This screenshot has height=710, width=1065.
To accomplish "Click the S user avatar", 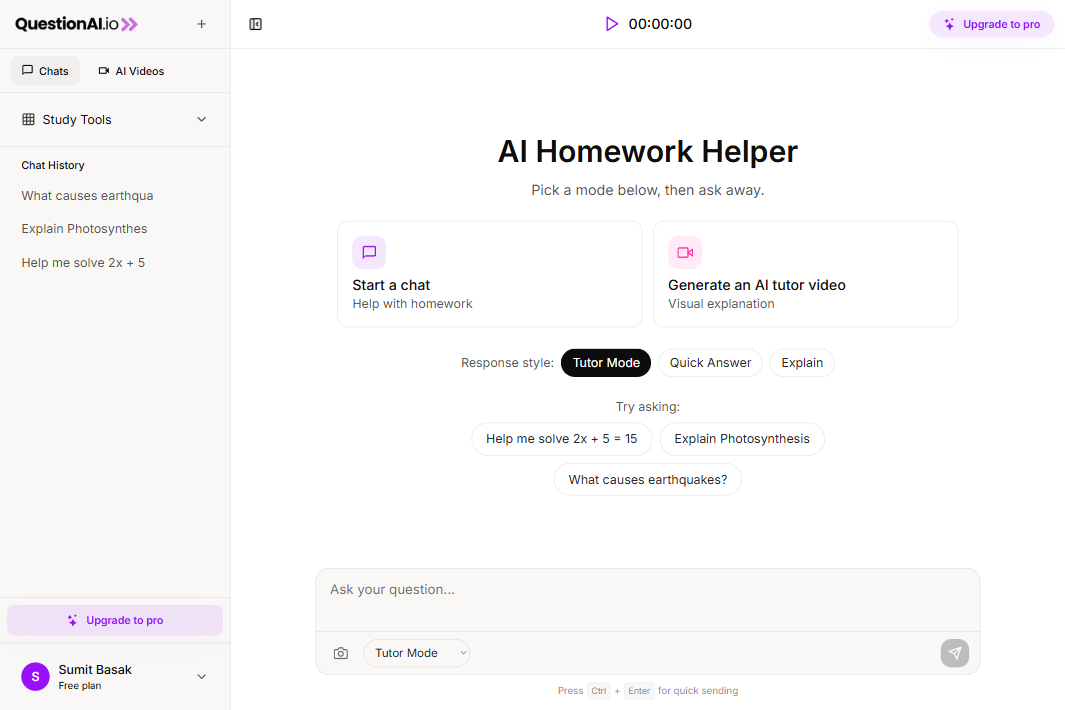I will 35,677.
